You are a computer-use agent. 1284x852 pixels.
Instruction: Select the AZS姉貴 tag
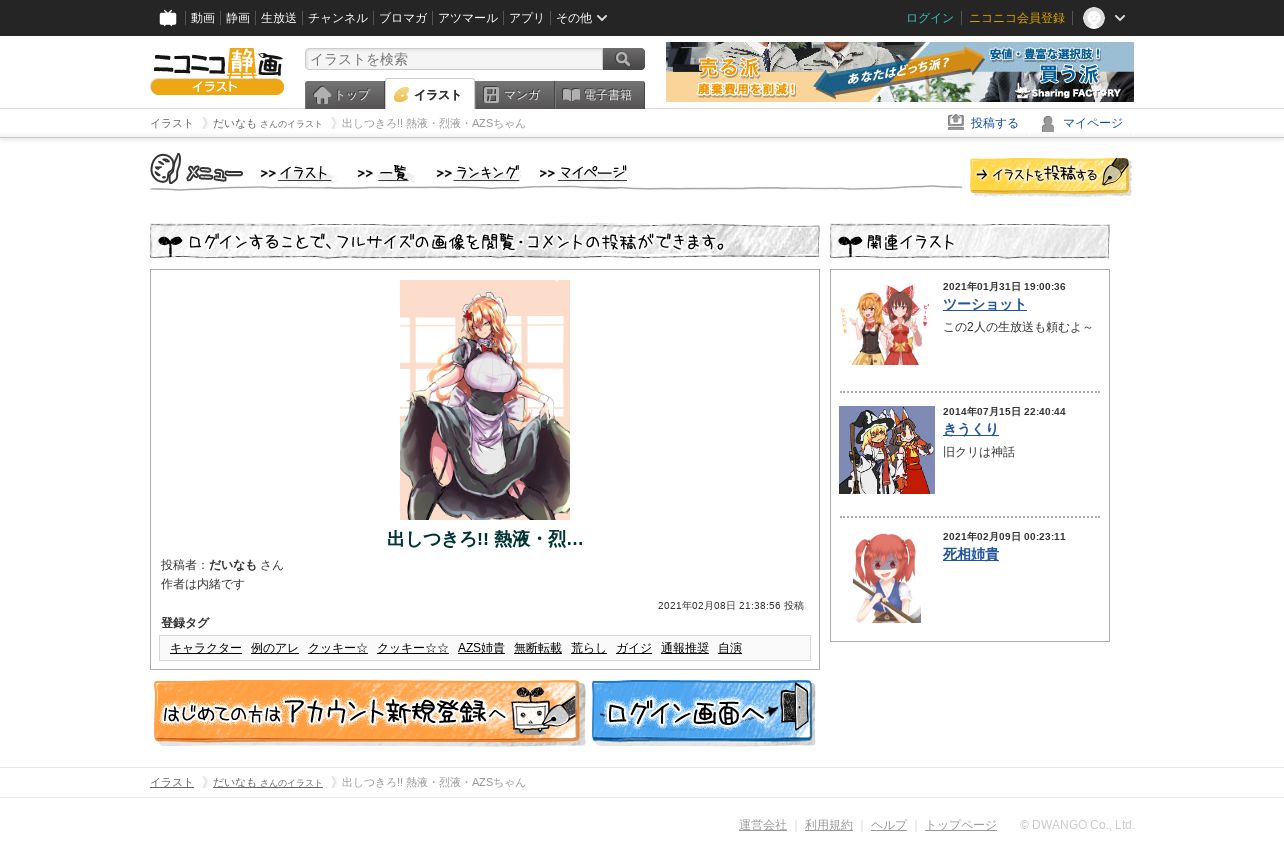pyautogui.click(x=481, y=648)
